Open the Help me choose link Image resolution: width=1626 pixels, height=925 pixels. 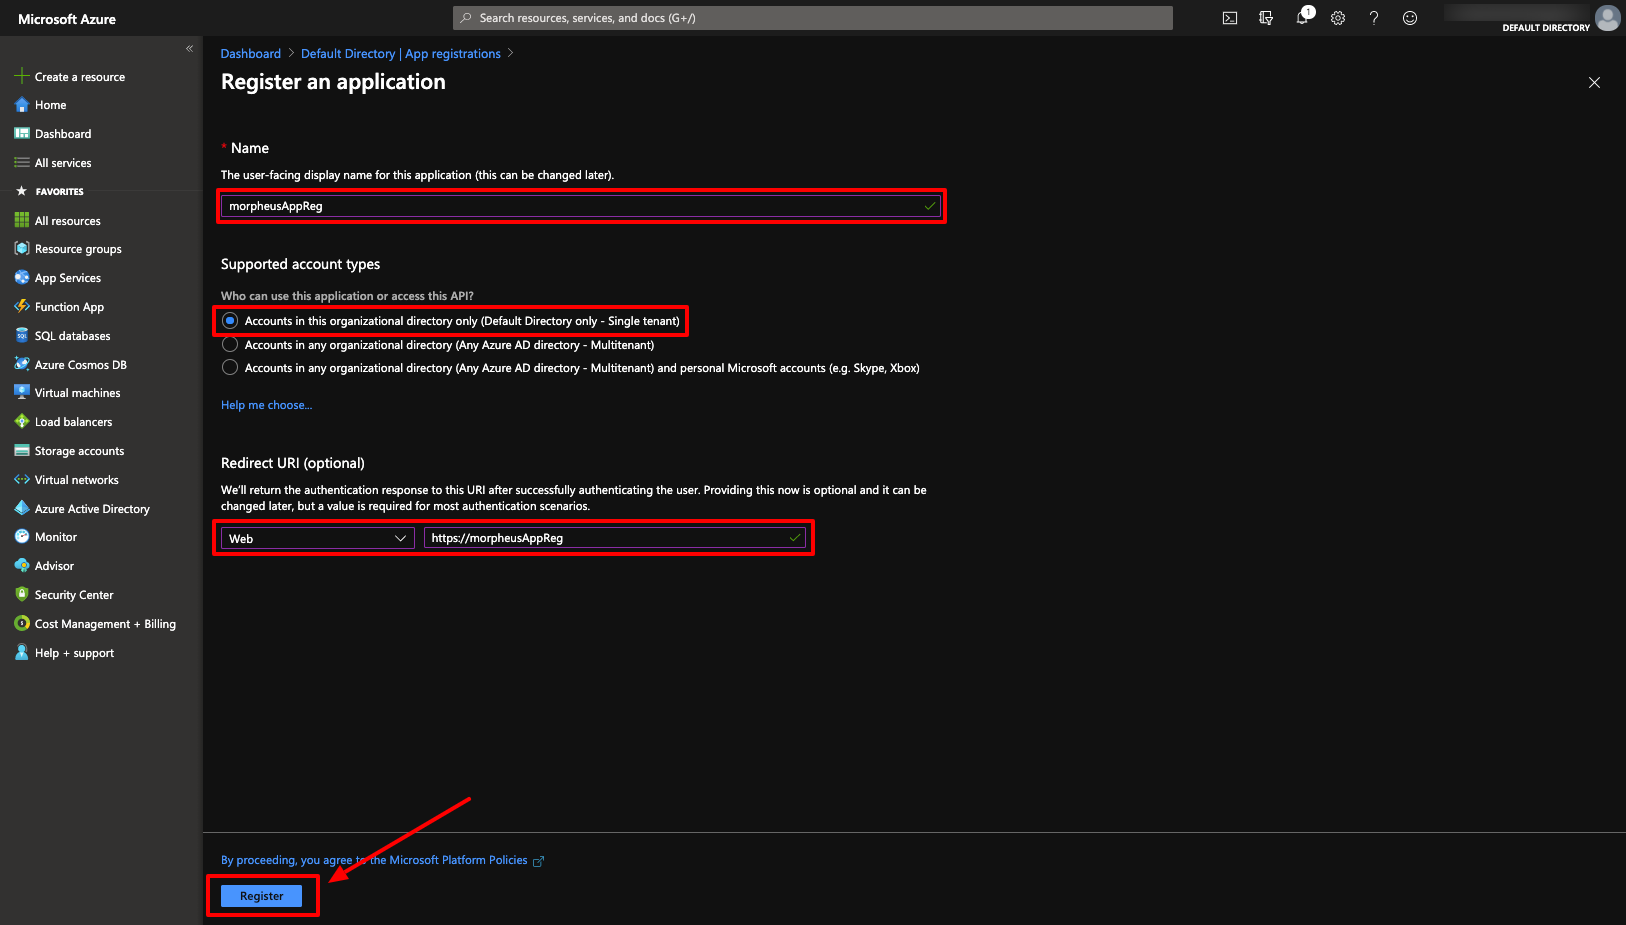266,404
